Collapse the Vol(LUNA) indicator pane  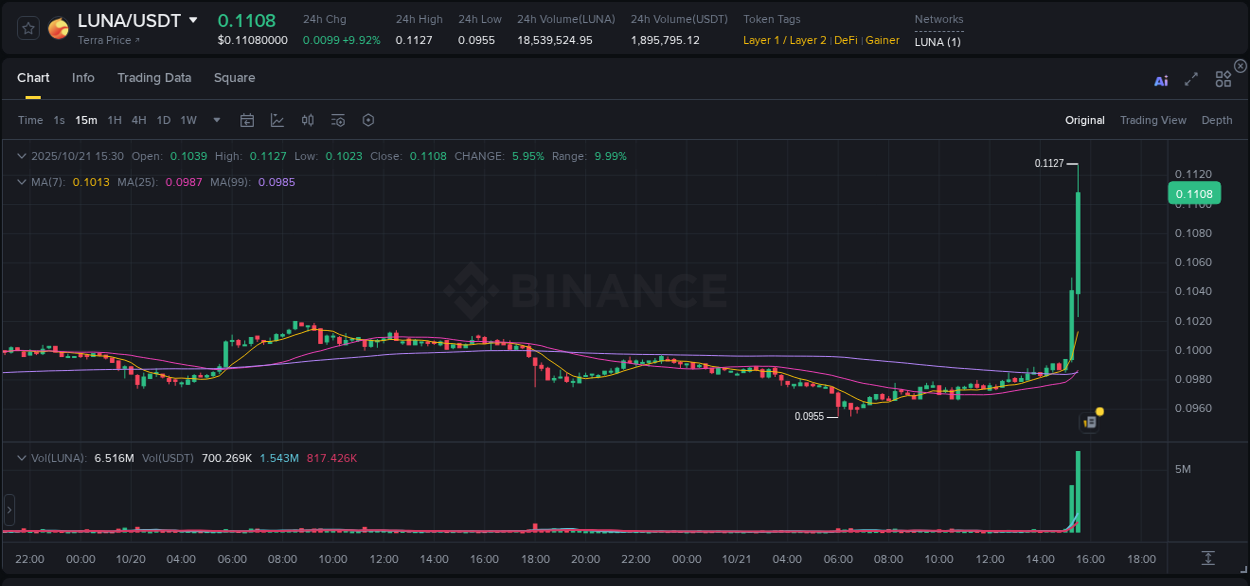tap(21, 457)
